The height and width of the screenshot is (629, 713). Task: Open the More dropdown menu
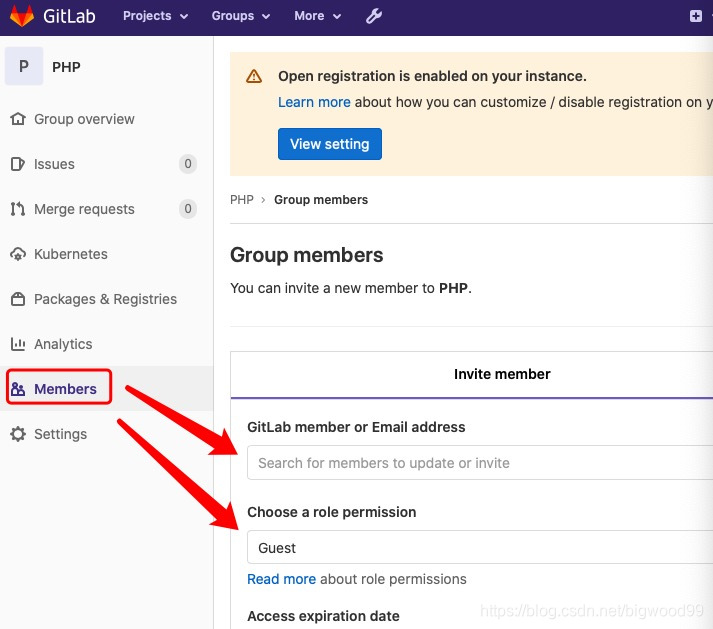[x=317, y=16]
